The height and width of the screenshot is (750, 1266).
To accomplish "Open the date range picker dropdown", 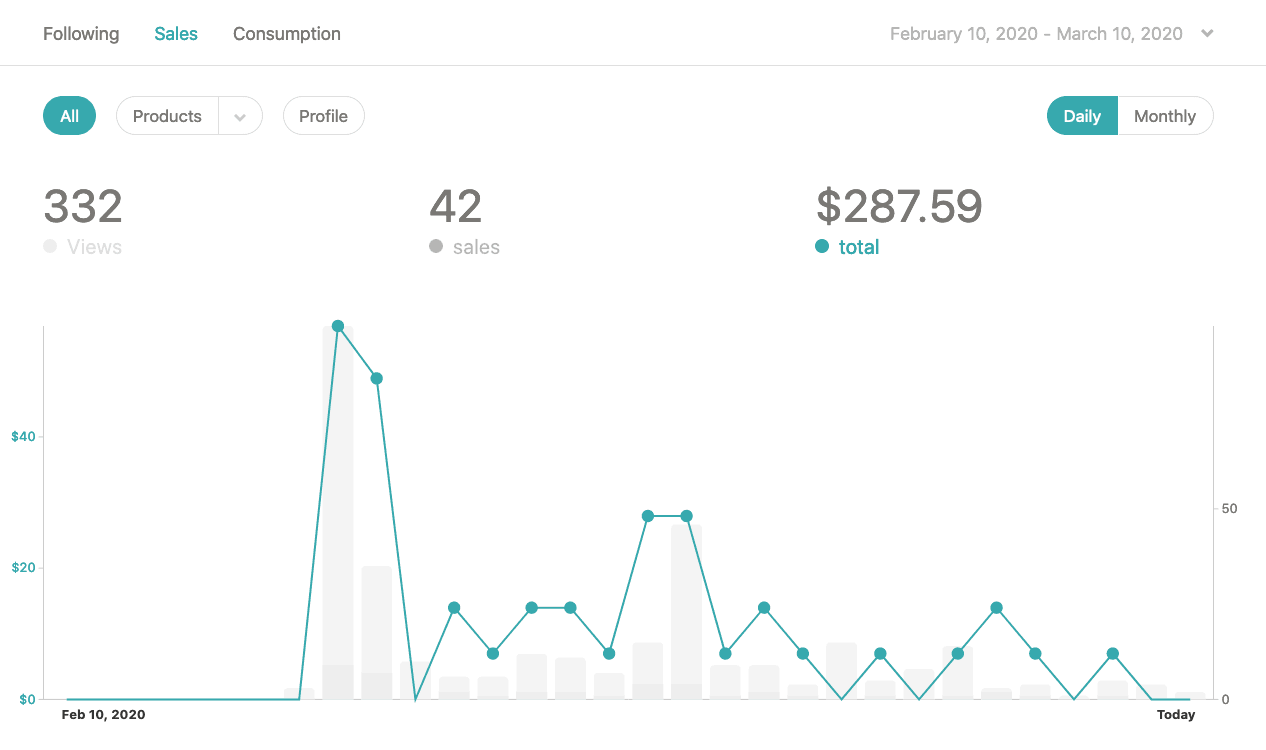I will point(1206,33).
